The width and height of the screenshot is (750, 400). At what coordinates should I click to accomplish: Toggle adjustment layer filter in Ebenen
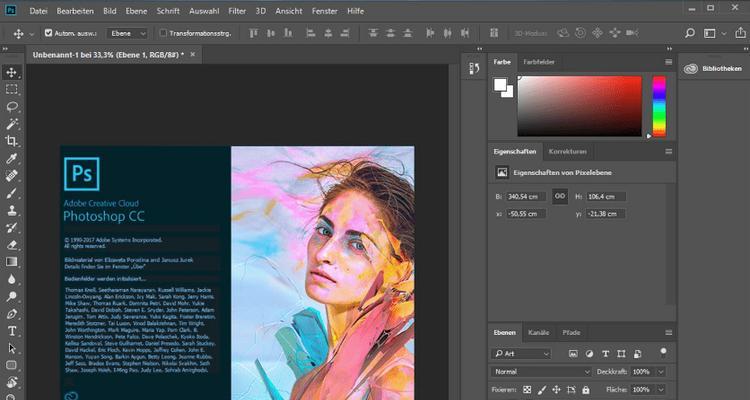pyautogui.click(x=589, y=354)
